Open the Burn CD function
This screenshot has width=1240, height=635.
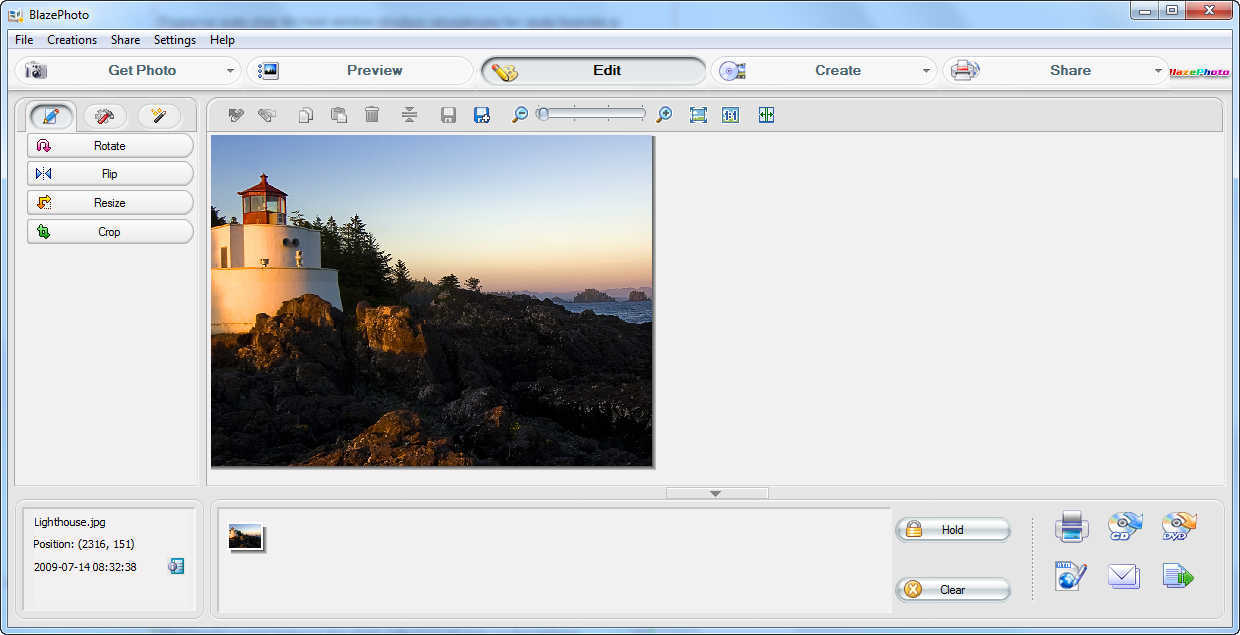point(1124,527)
